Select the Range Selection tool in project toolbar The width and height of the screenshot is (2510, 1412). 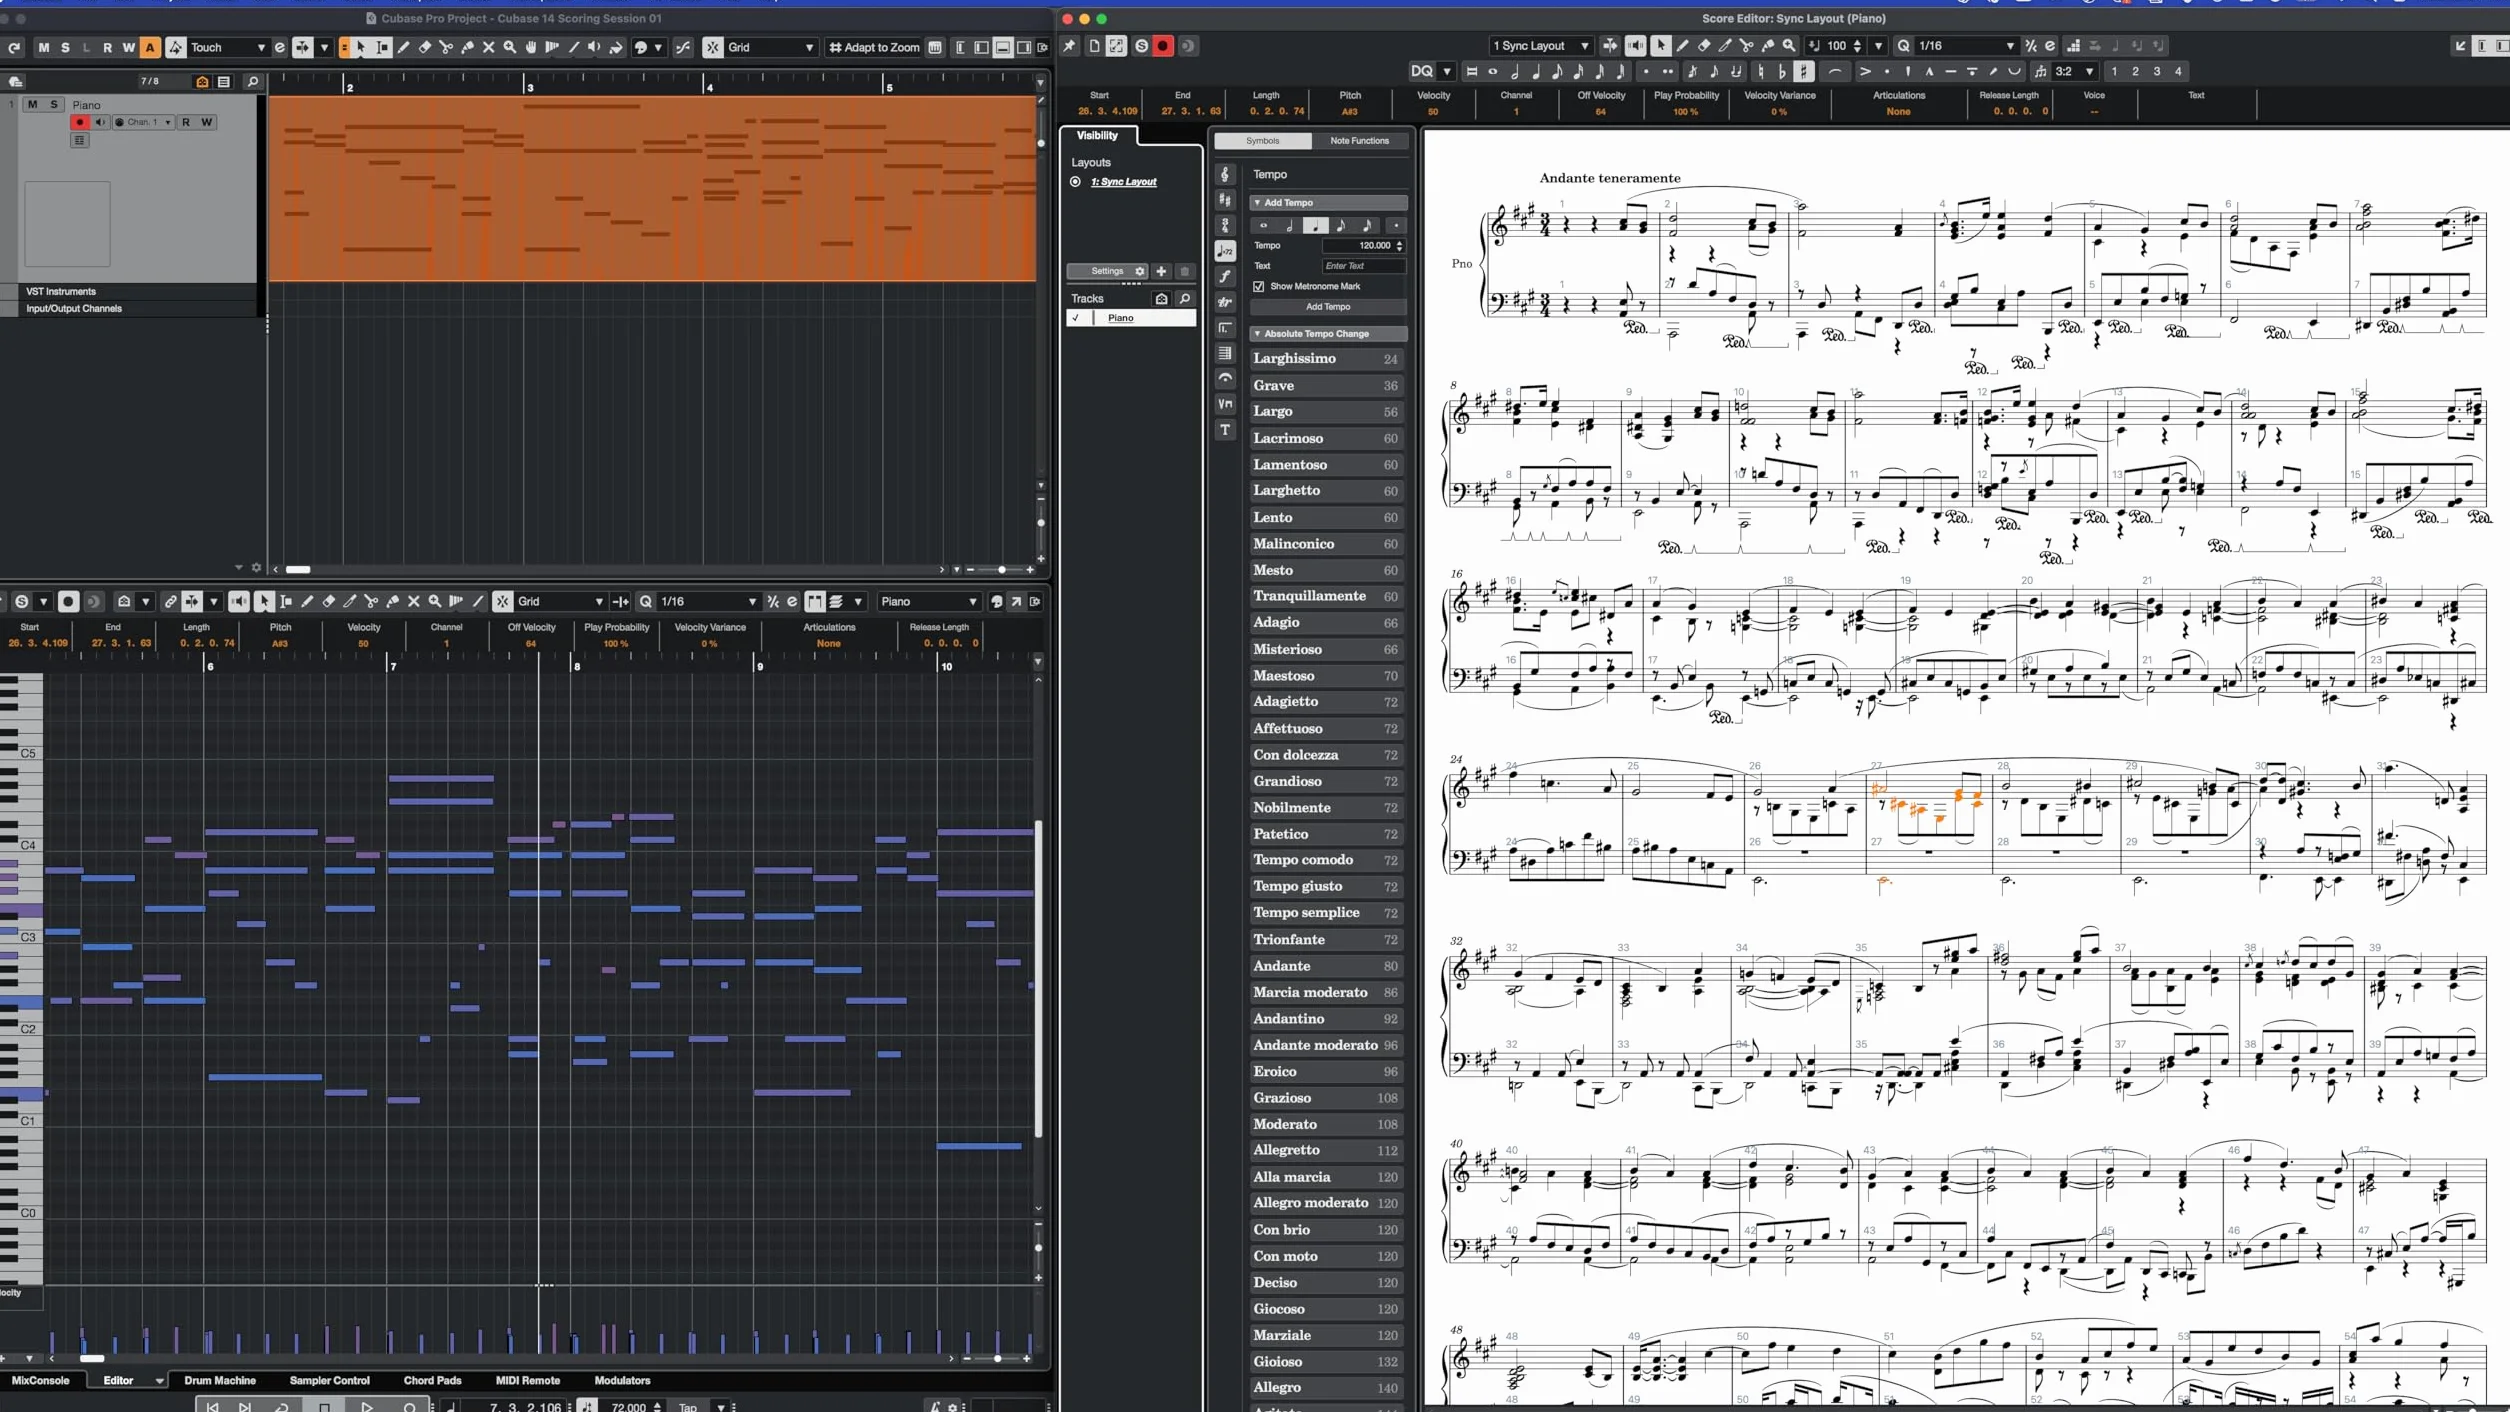click(x=382, y=47)
